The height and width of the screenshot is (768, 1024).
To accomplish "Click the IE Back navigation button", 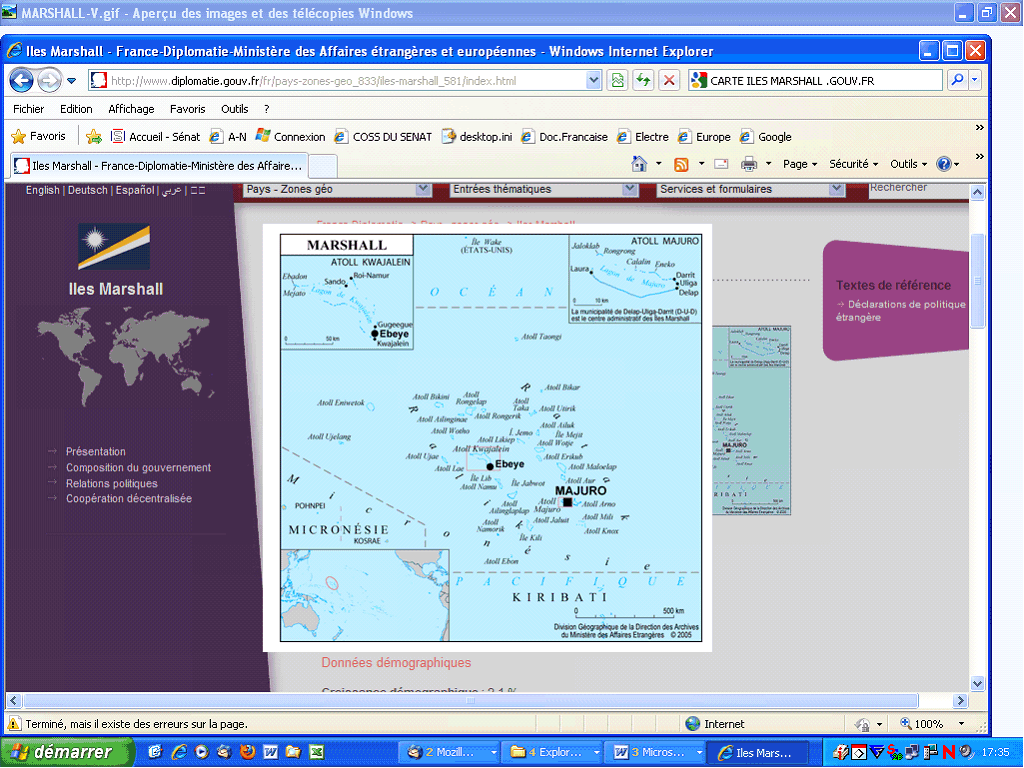I will [22, 81].
